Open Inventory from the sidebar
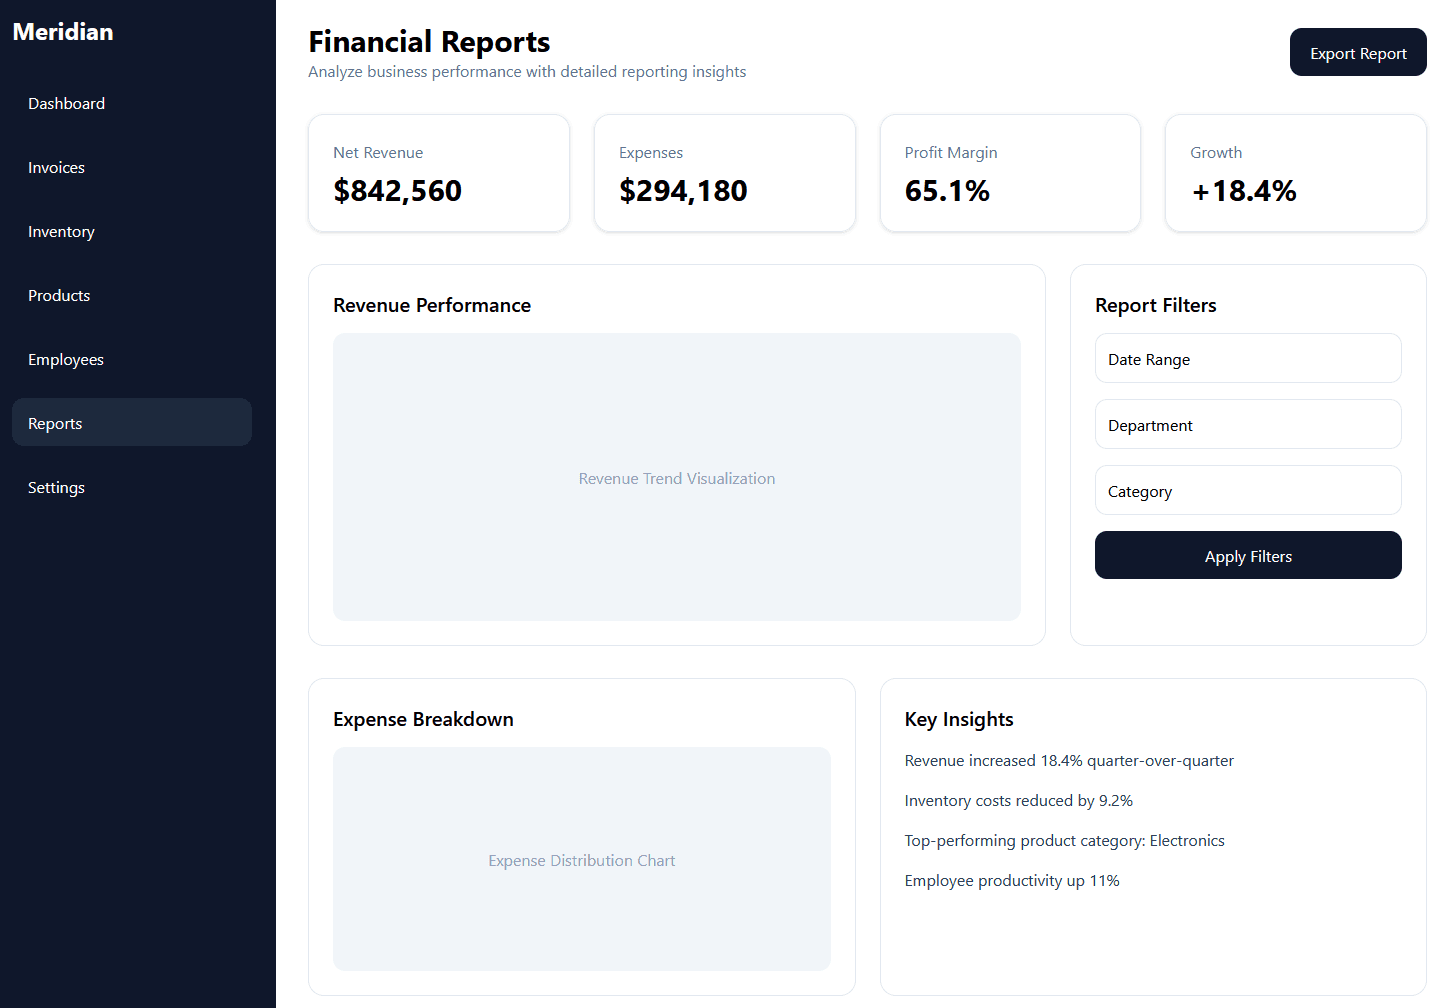The image size is (1444, 1008). 132,231
